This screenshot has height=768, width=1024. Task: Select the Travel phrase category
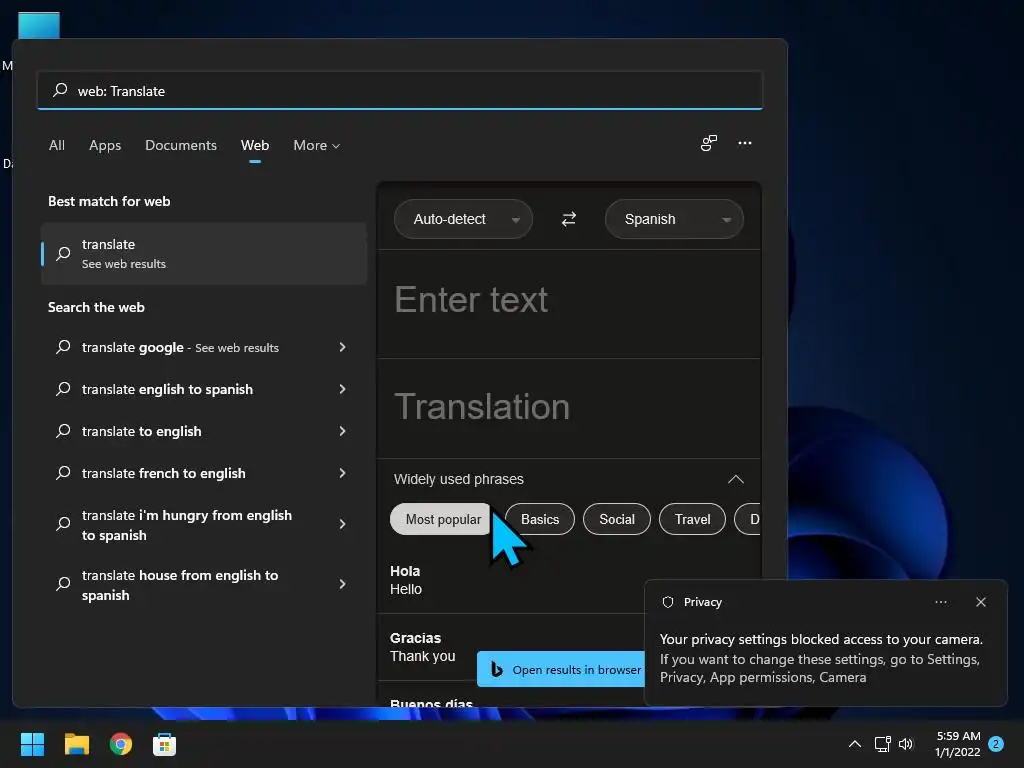[692, 519]
